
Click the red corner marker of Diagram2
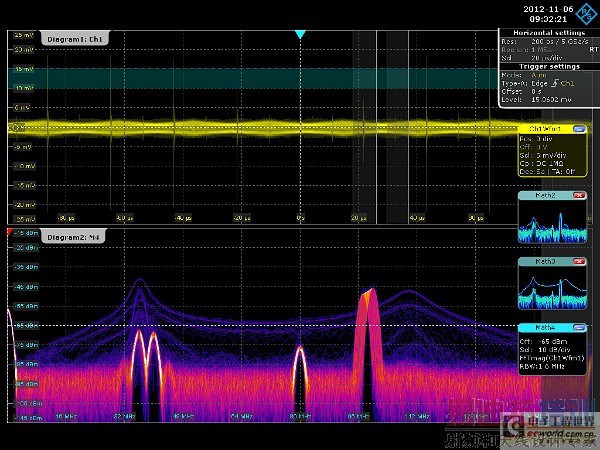[x=10, y=232]
